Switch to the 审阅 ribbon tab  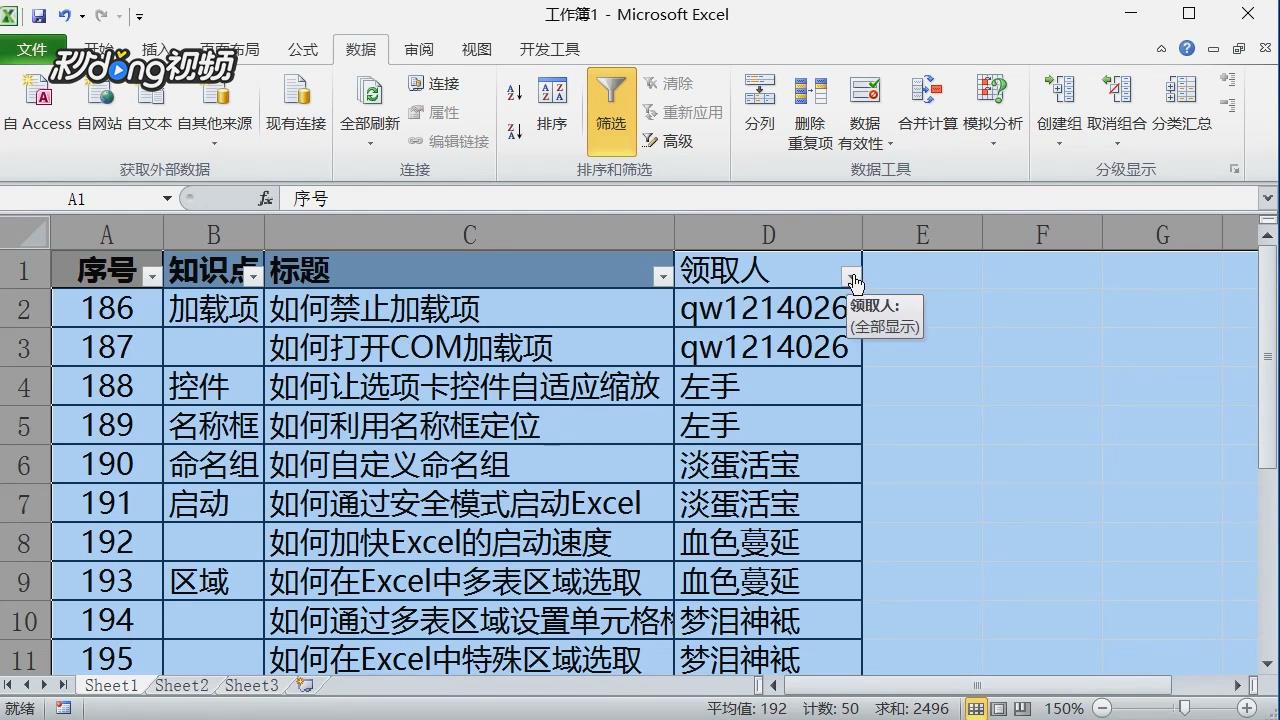click(x=419, y=49)
